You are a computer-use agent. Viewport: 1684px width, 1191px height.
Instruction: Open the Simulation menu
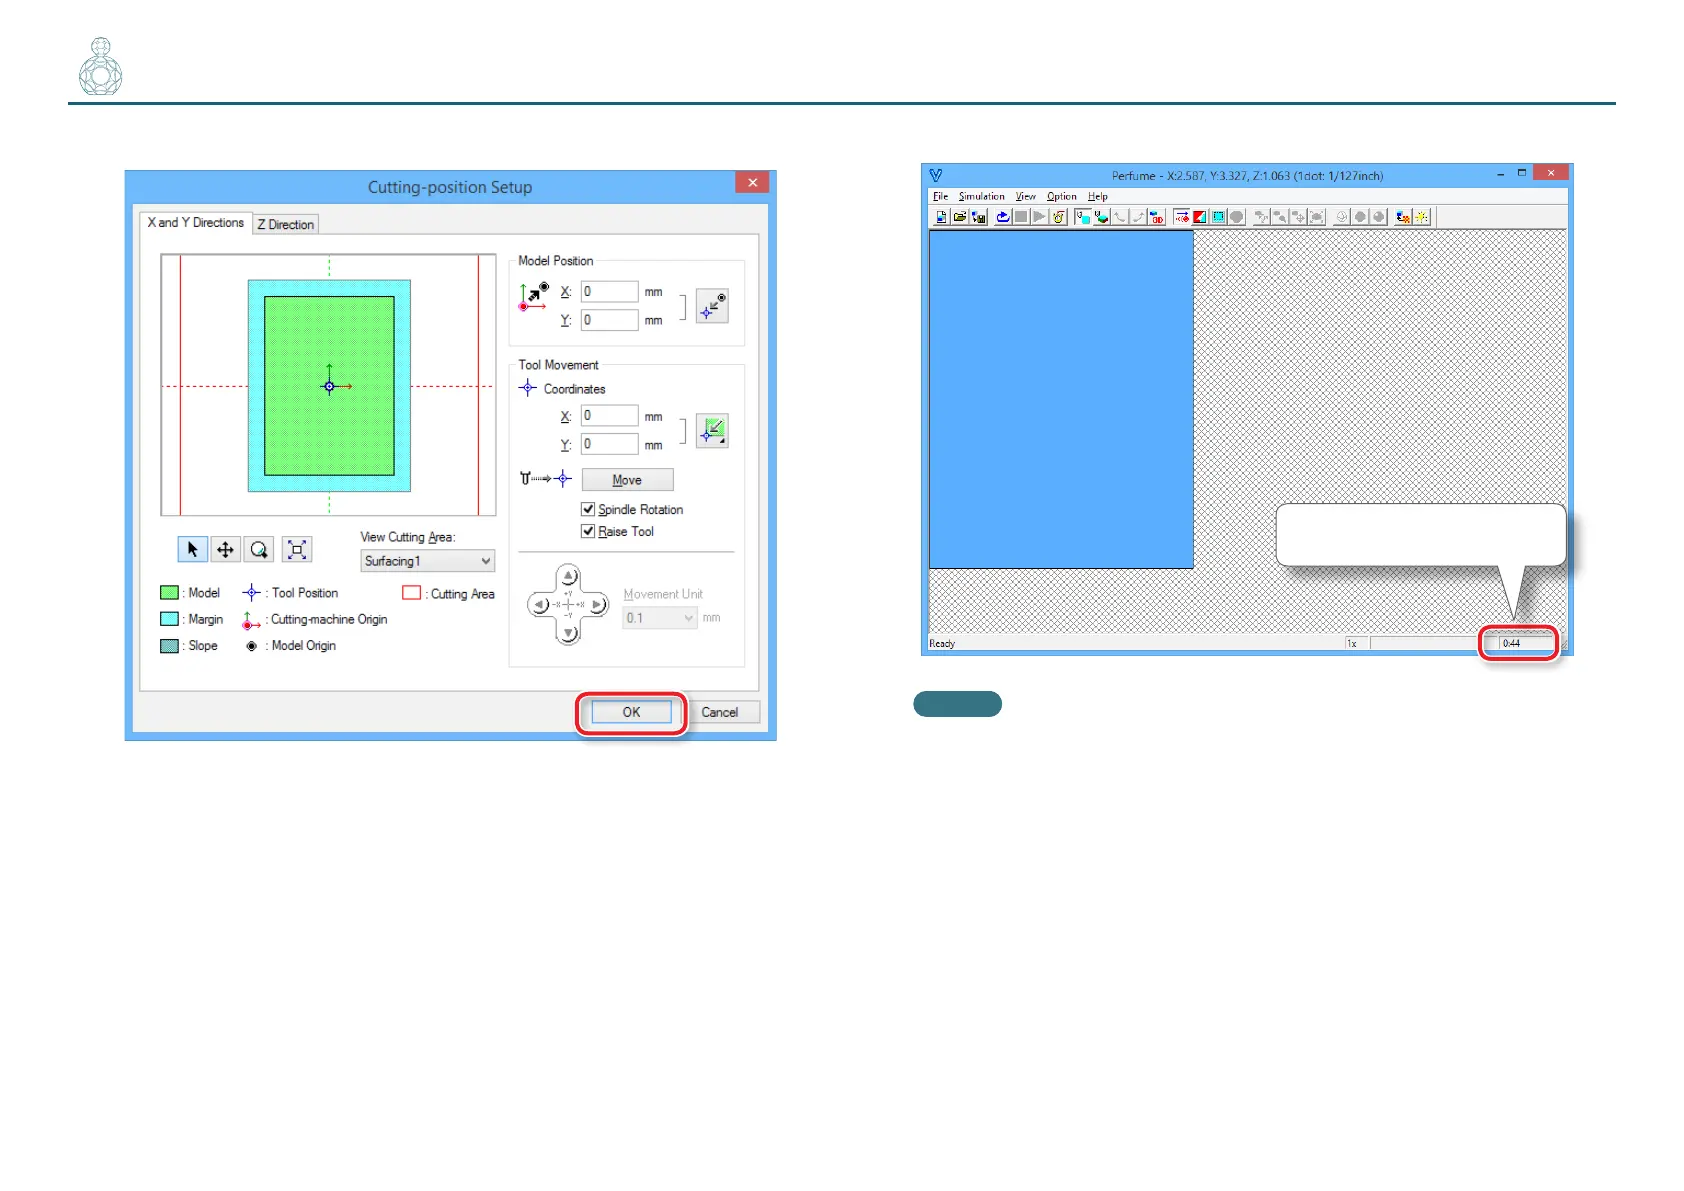coord(982,196)
